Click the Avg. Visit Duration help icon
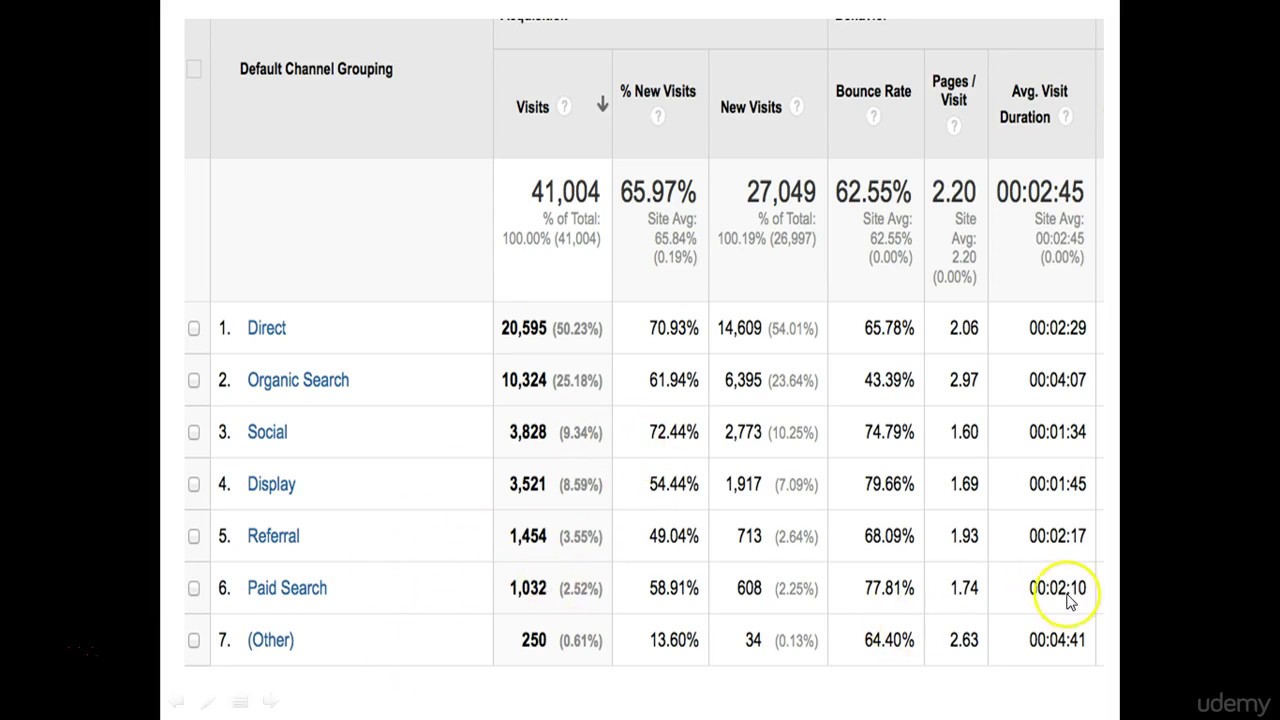The width and height of the screenshot is (1280, 720). pyautogui.click(x=1066, y=117)
